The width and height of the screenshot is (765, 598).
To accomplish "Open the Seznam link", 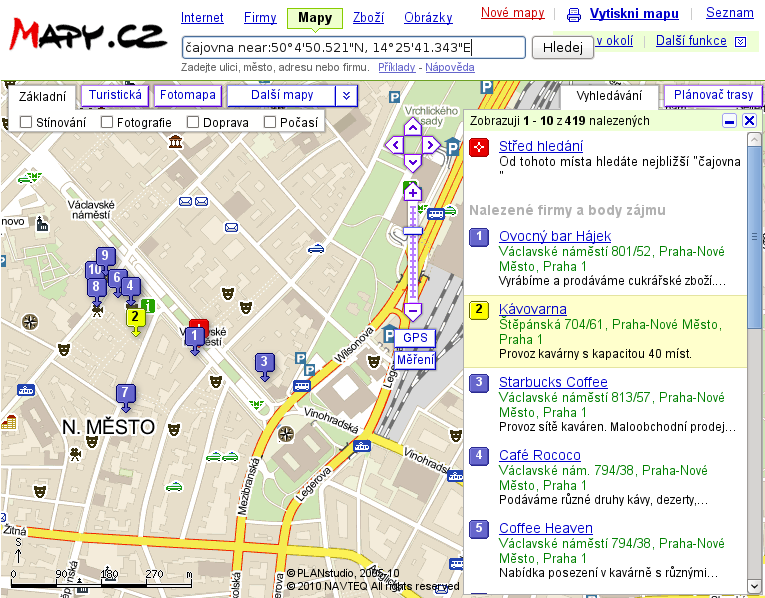I will pyautogui.click(x=730, y=13).
